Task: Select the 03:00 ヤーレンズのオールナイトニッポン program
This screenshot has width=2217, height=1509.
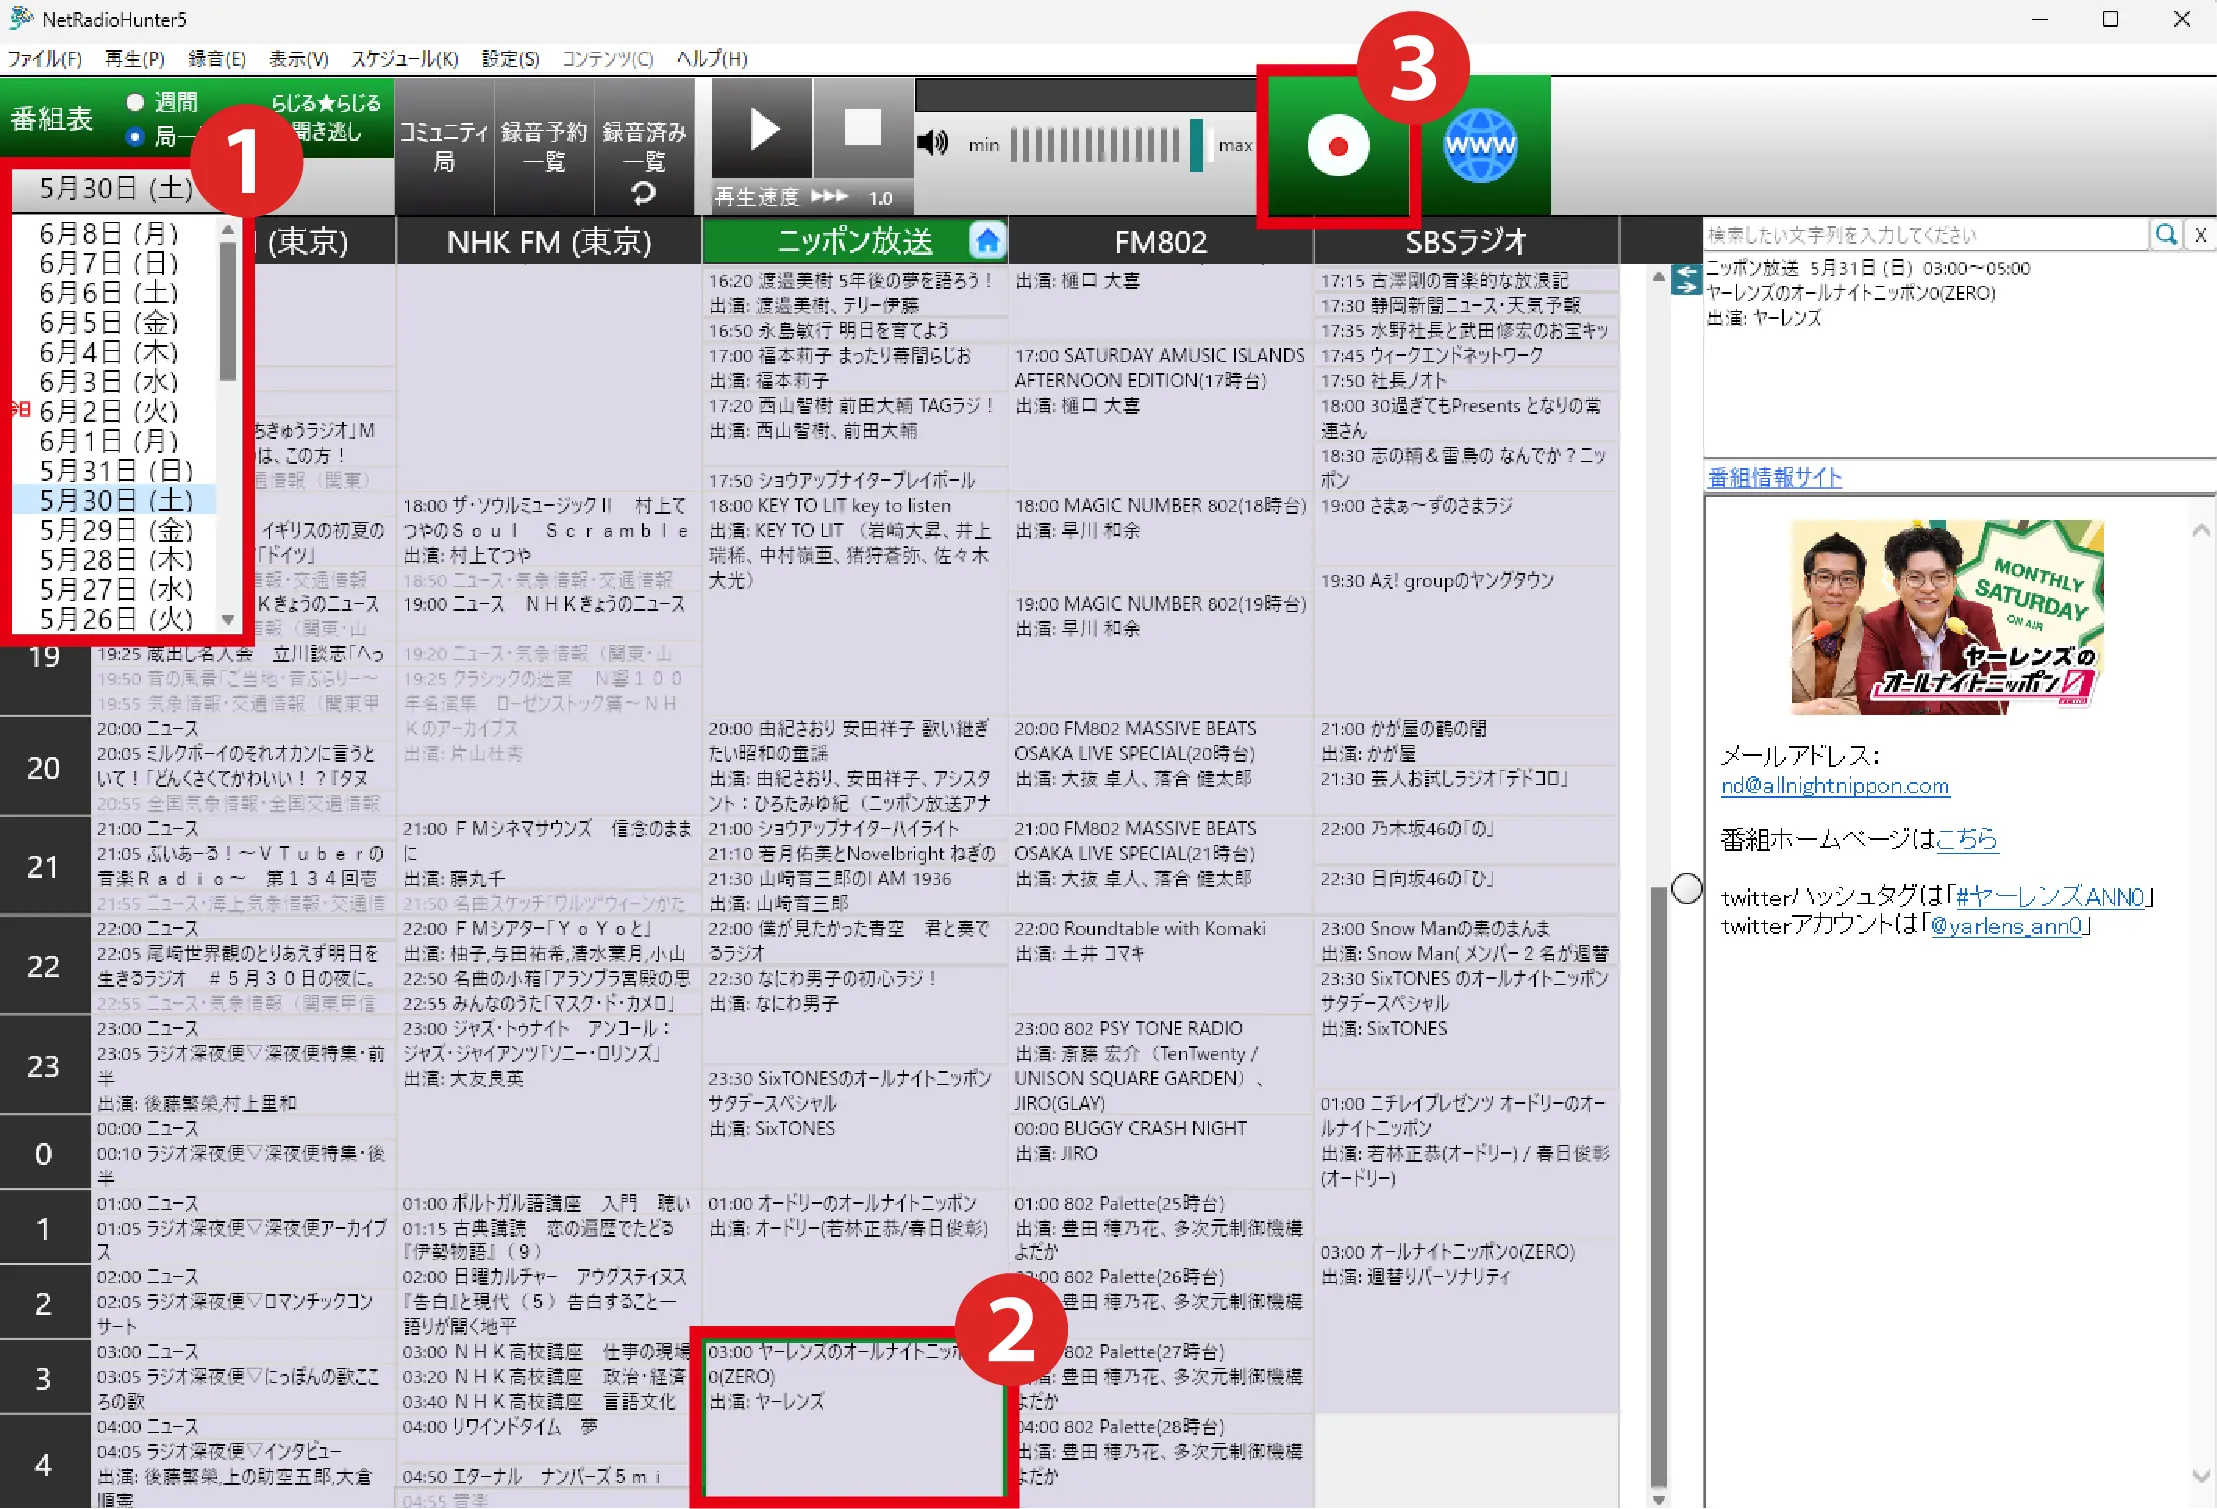Action: pyautogui.click(x=853, y=1418)
